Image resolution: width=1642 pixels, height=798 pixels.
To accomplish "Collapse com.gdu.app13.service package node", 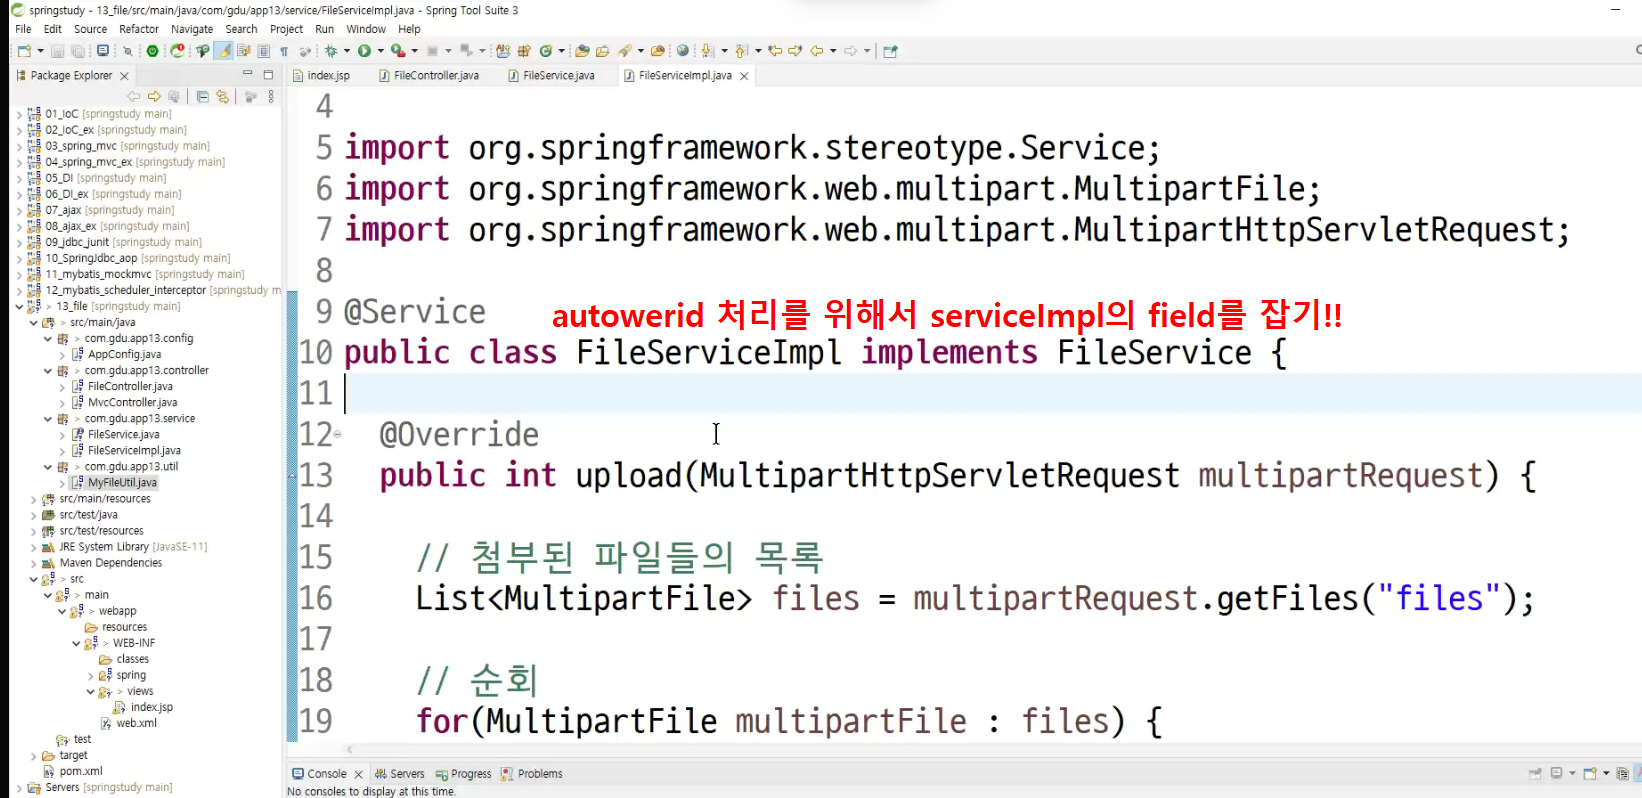I will (47, 419).
